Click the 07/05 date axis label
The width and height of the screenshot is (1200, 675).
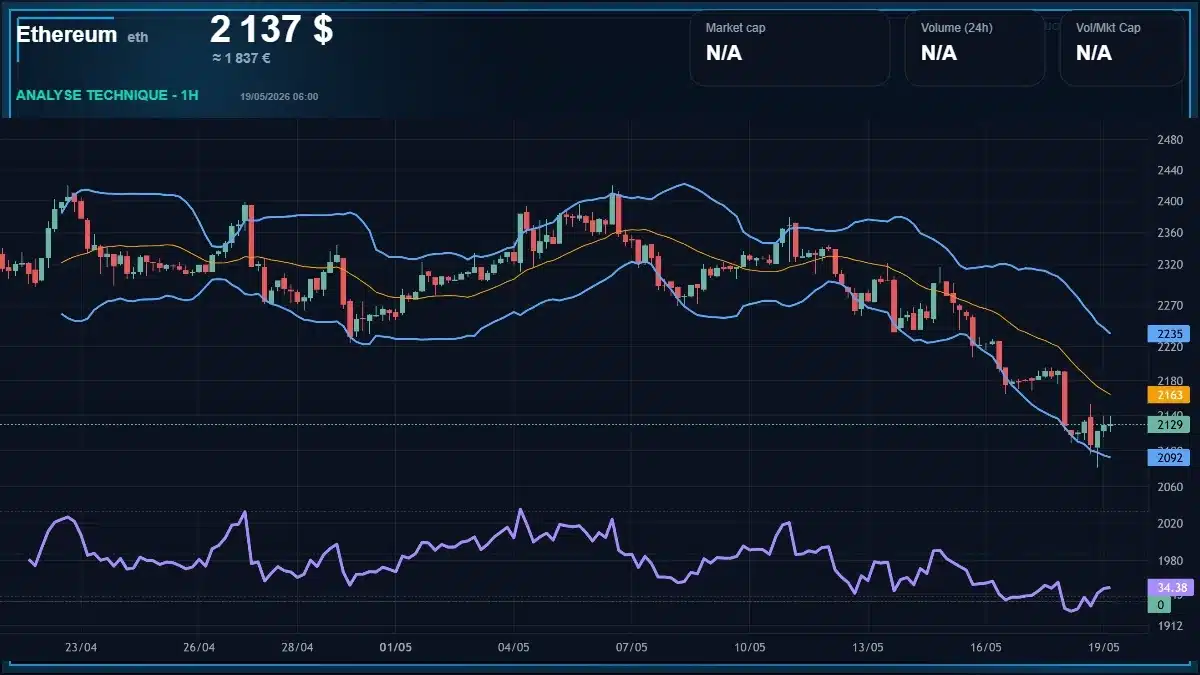click(631, 647)
